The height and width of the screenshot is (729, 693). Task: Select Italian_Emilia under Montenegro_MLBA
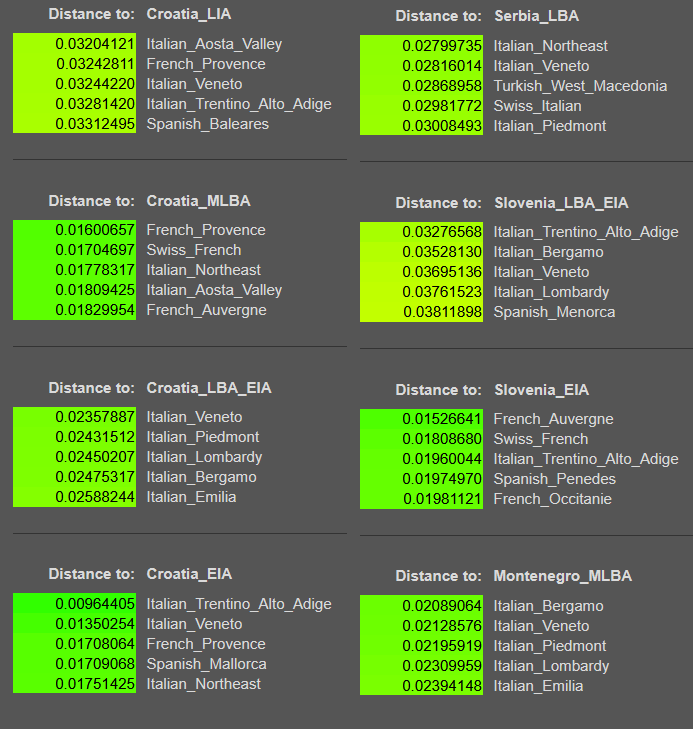538,686
